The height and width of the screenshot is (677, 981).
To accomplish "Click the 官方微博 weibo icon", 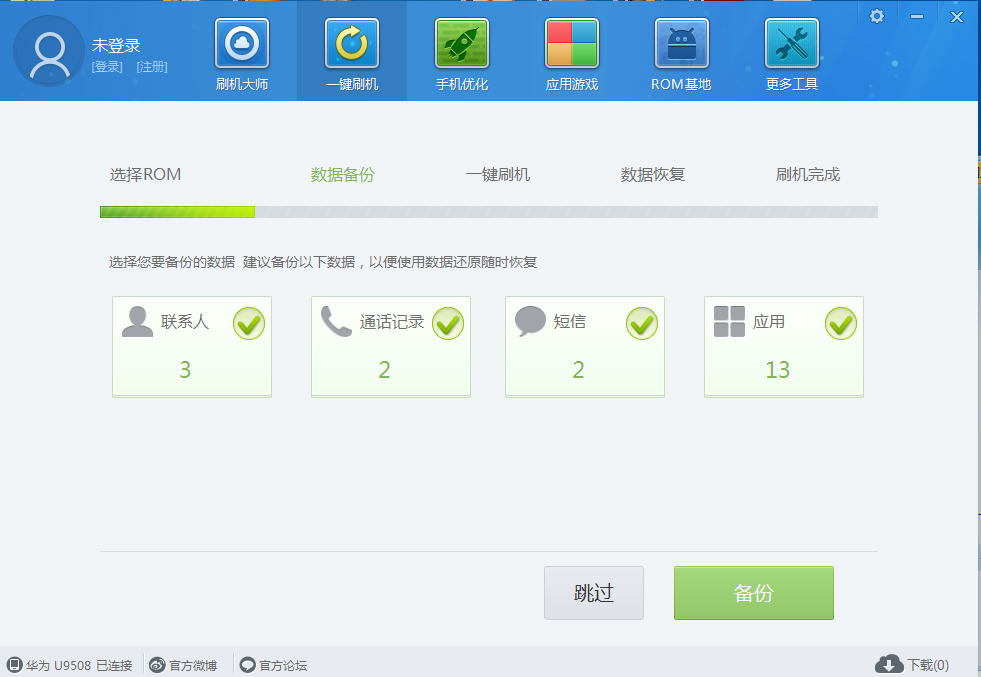I will (x=158, y=665).
